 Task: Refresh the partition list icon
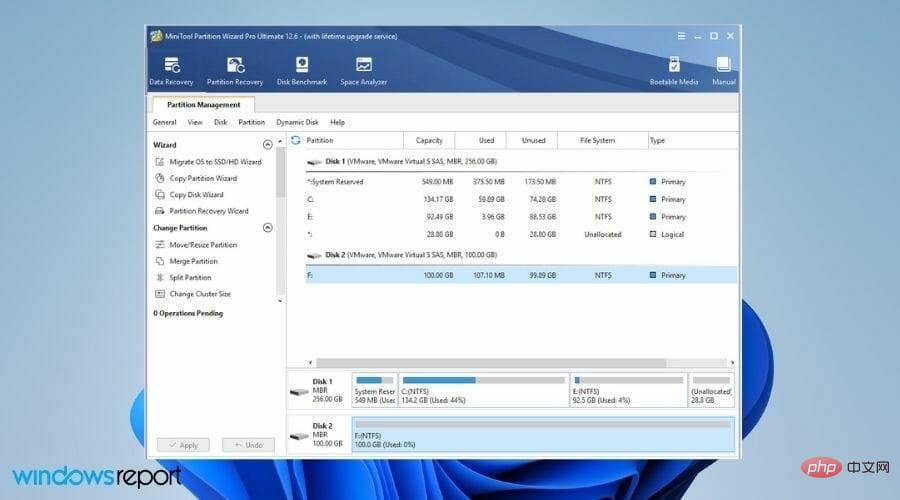[295, 140]
